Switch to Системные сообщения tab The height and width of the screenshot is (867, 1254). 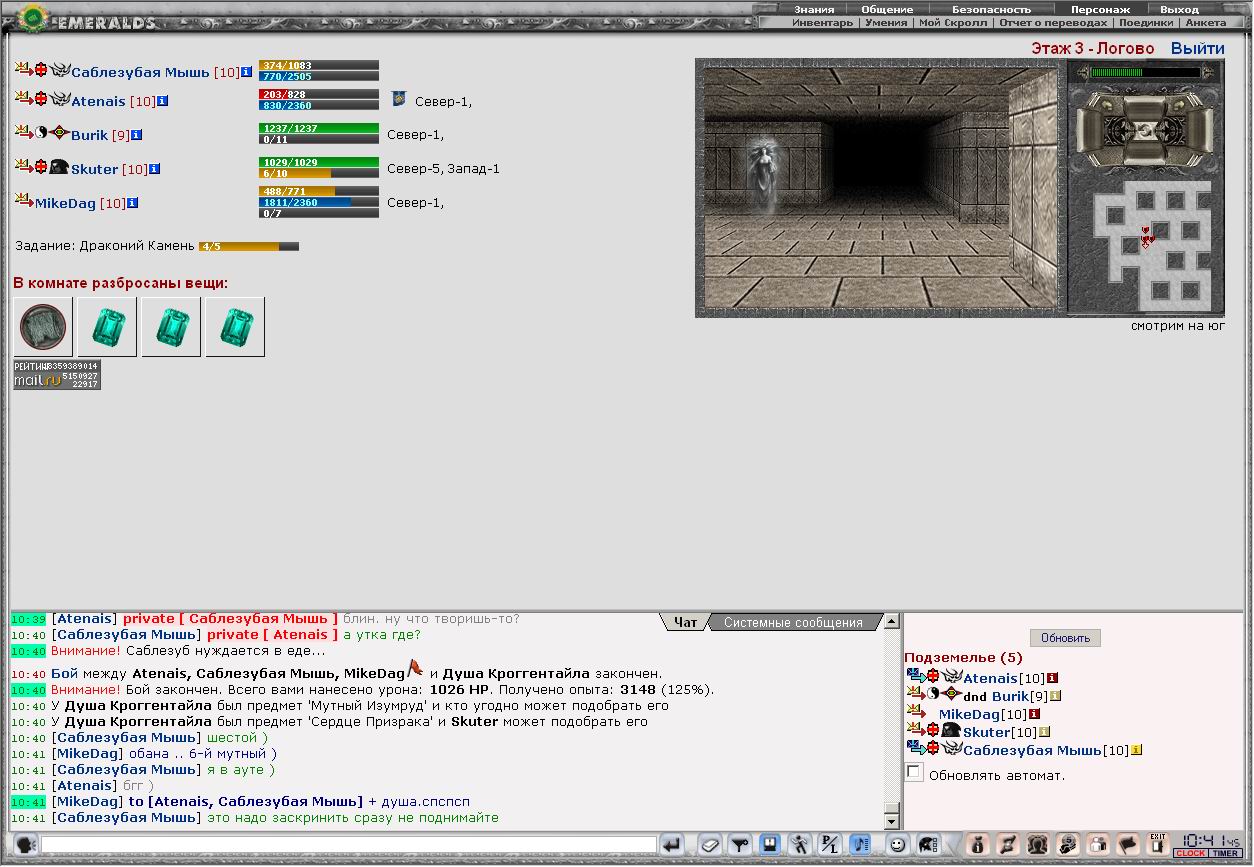[x=793, y=622]
